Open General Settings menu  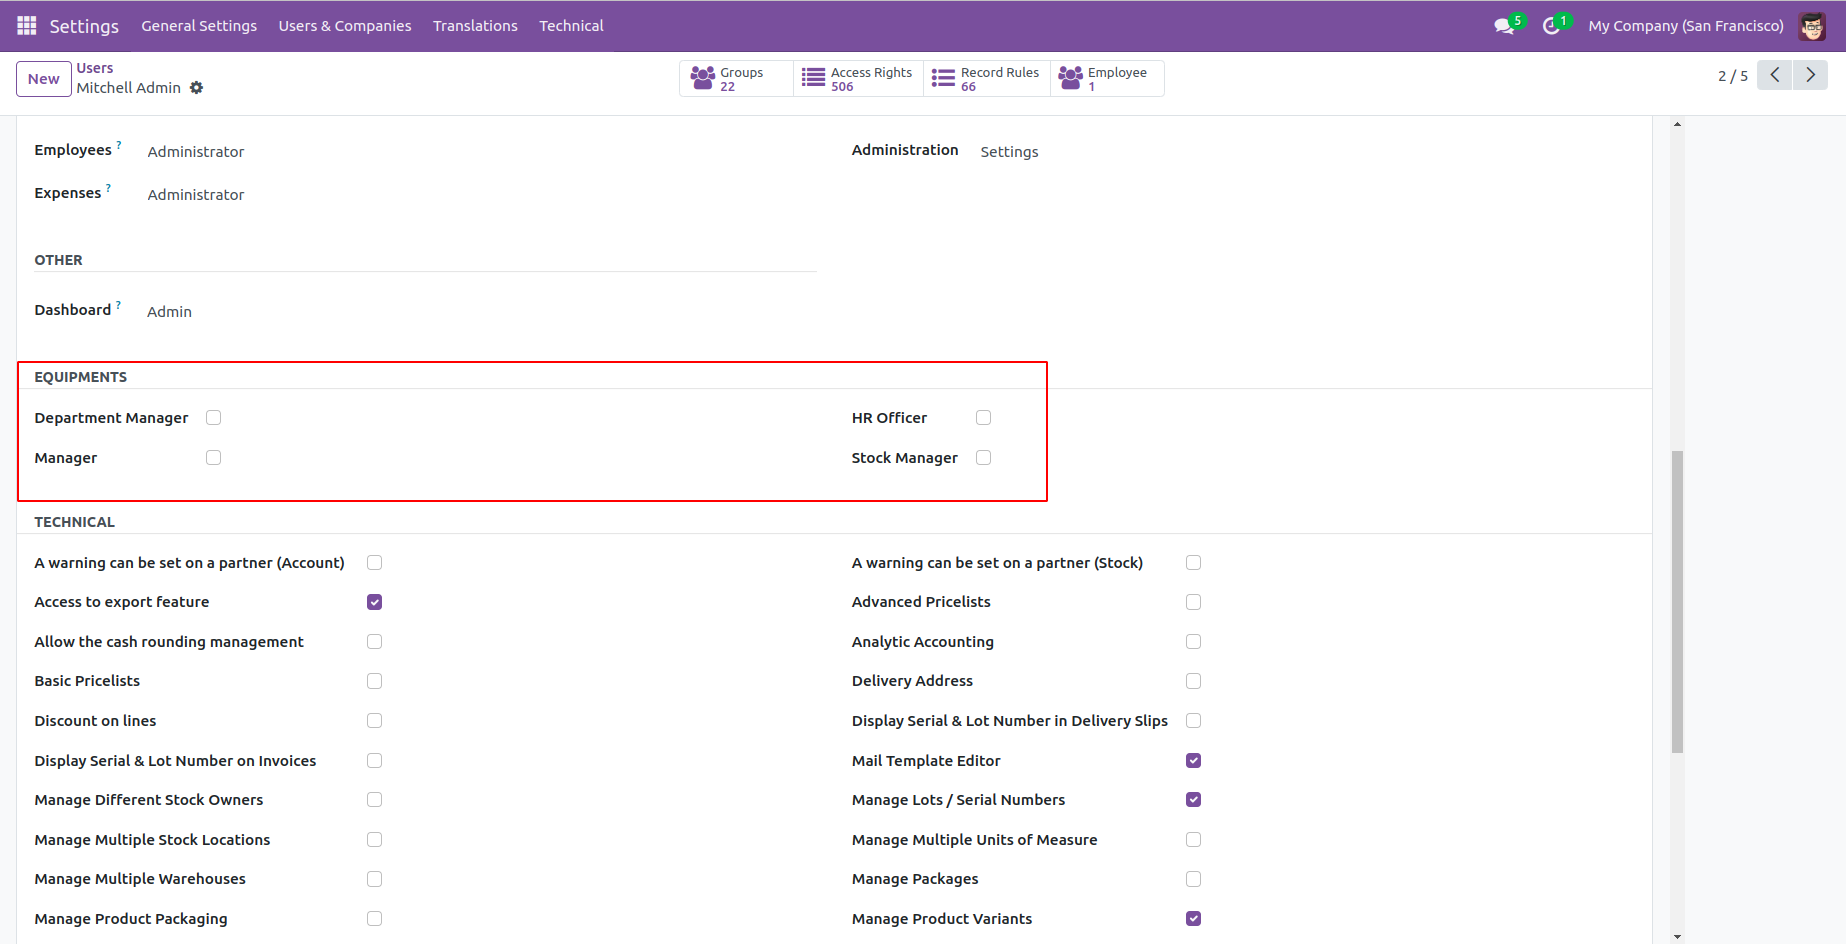tap(199, 26)
